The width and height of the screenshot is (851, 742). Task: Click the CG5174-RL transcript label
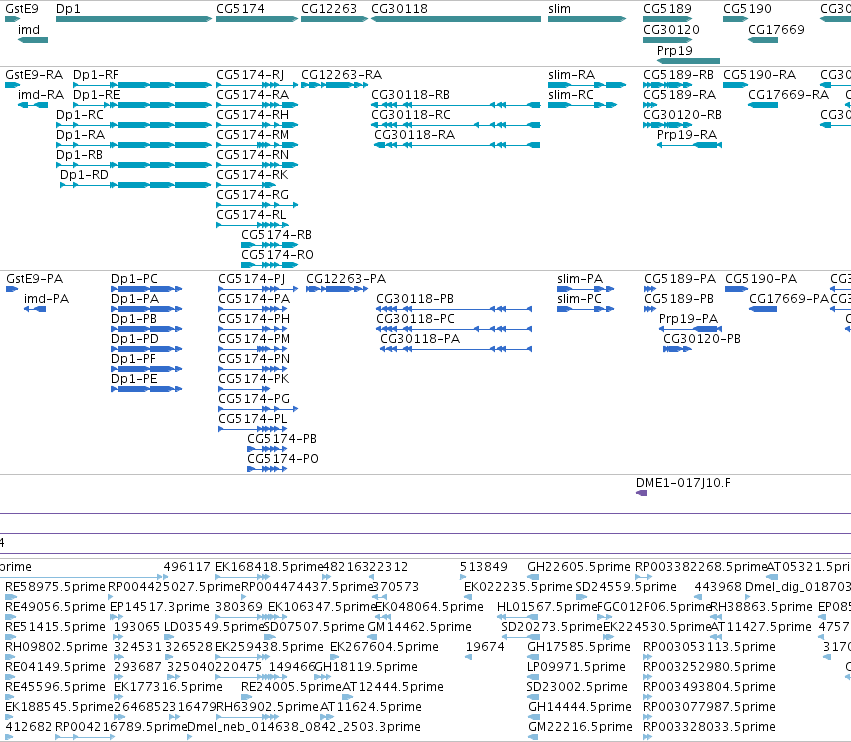pyautogui.click(x=251, y=214)
